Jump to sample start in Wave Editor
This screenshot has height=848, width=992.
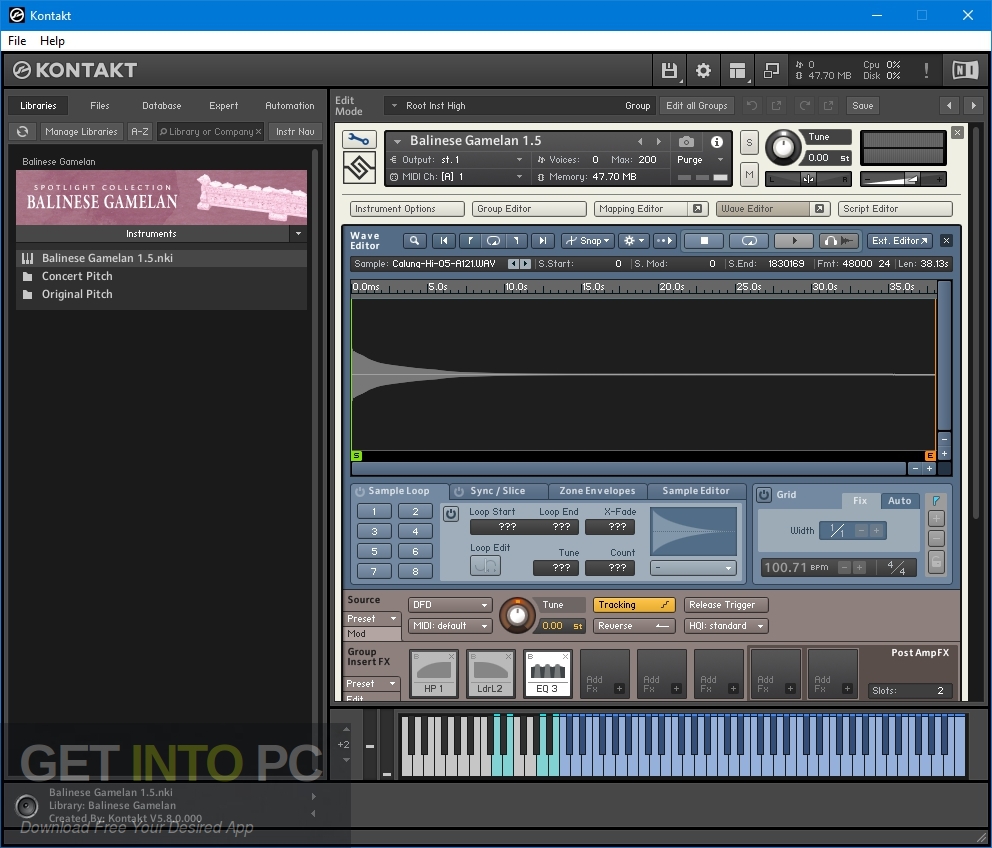click(443, 240)
